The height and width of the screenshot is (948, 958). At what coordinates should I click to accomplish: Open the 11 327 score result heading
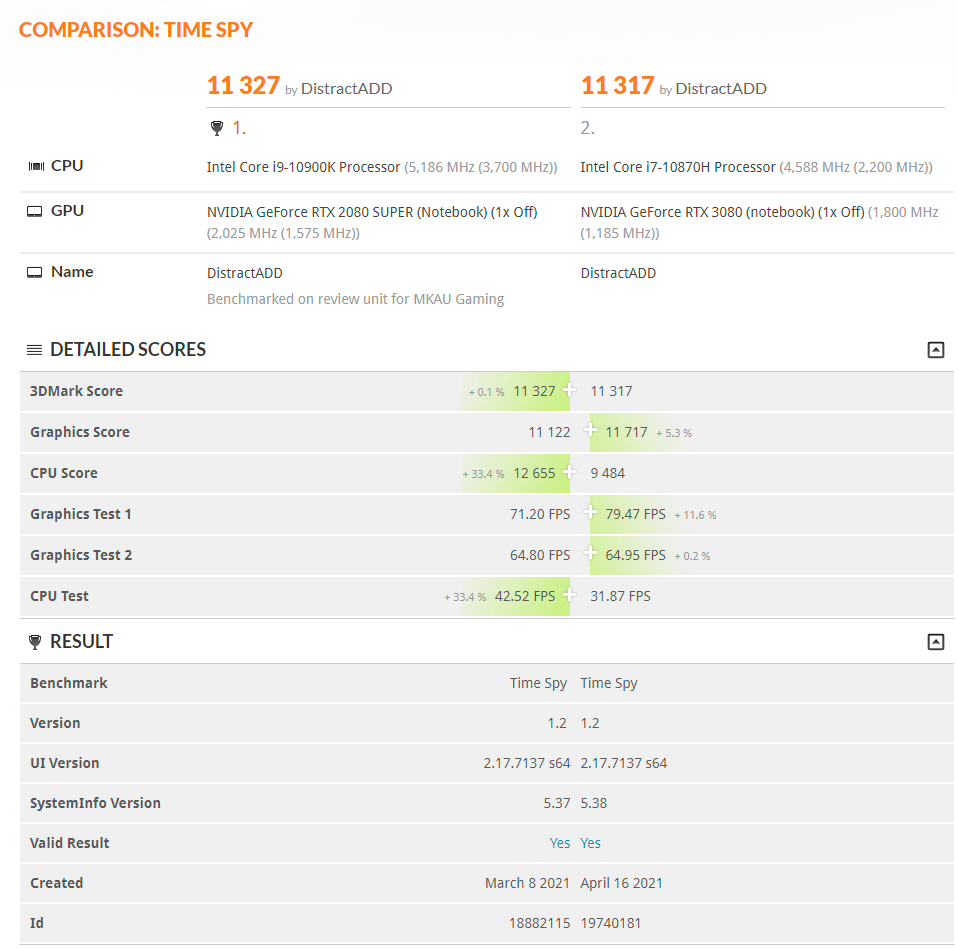click(x=243, y=86)
